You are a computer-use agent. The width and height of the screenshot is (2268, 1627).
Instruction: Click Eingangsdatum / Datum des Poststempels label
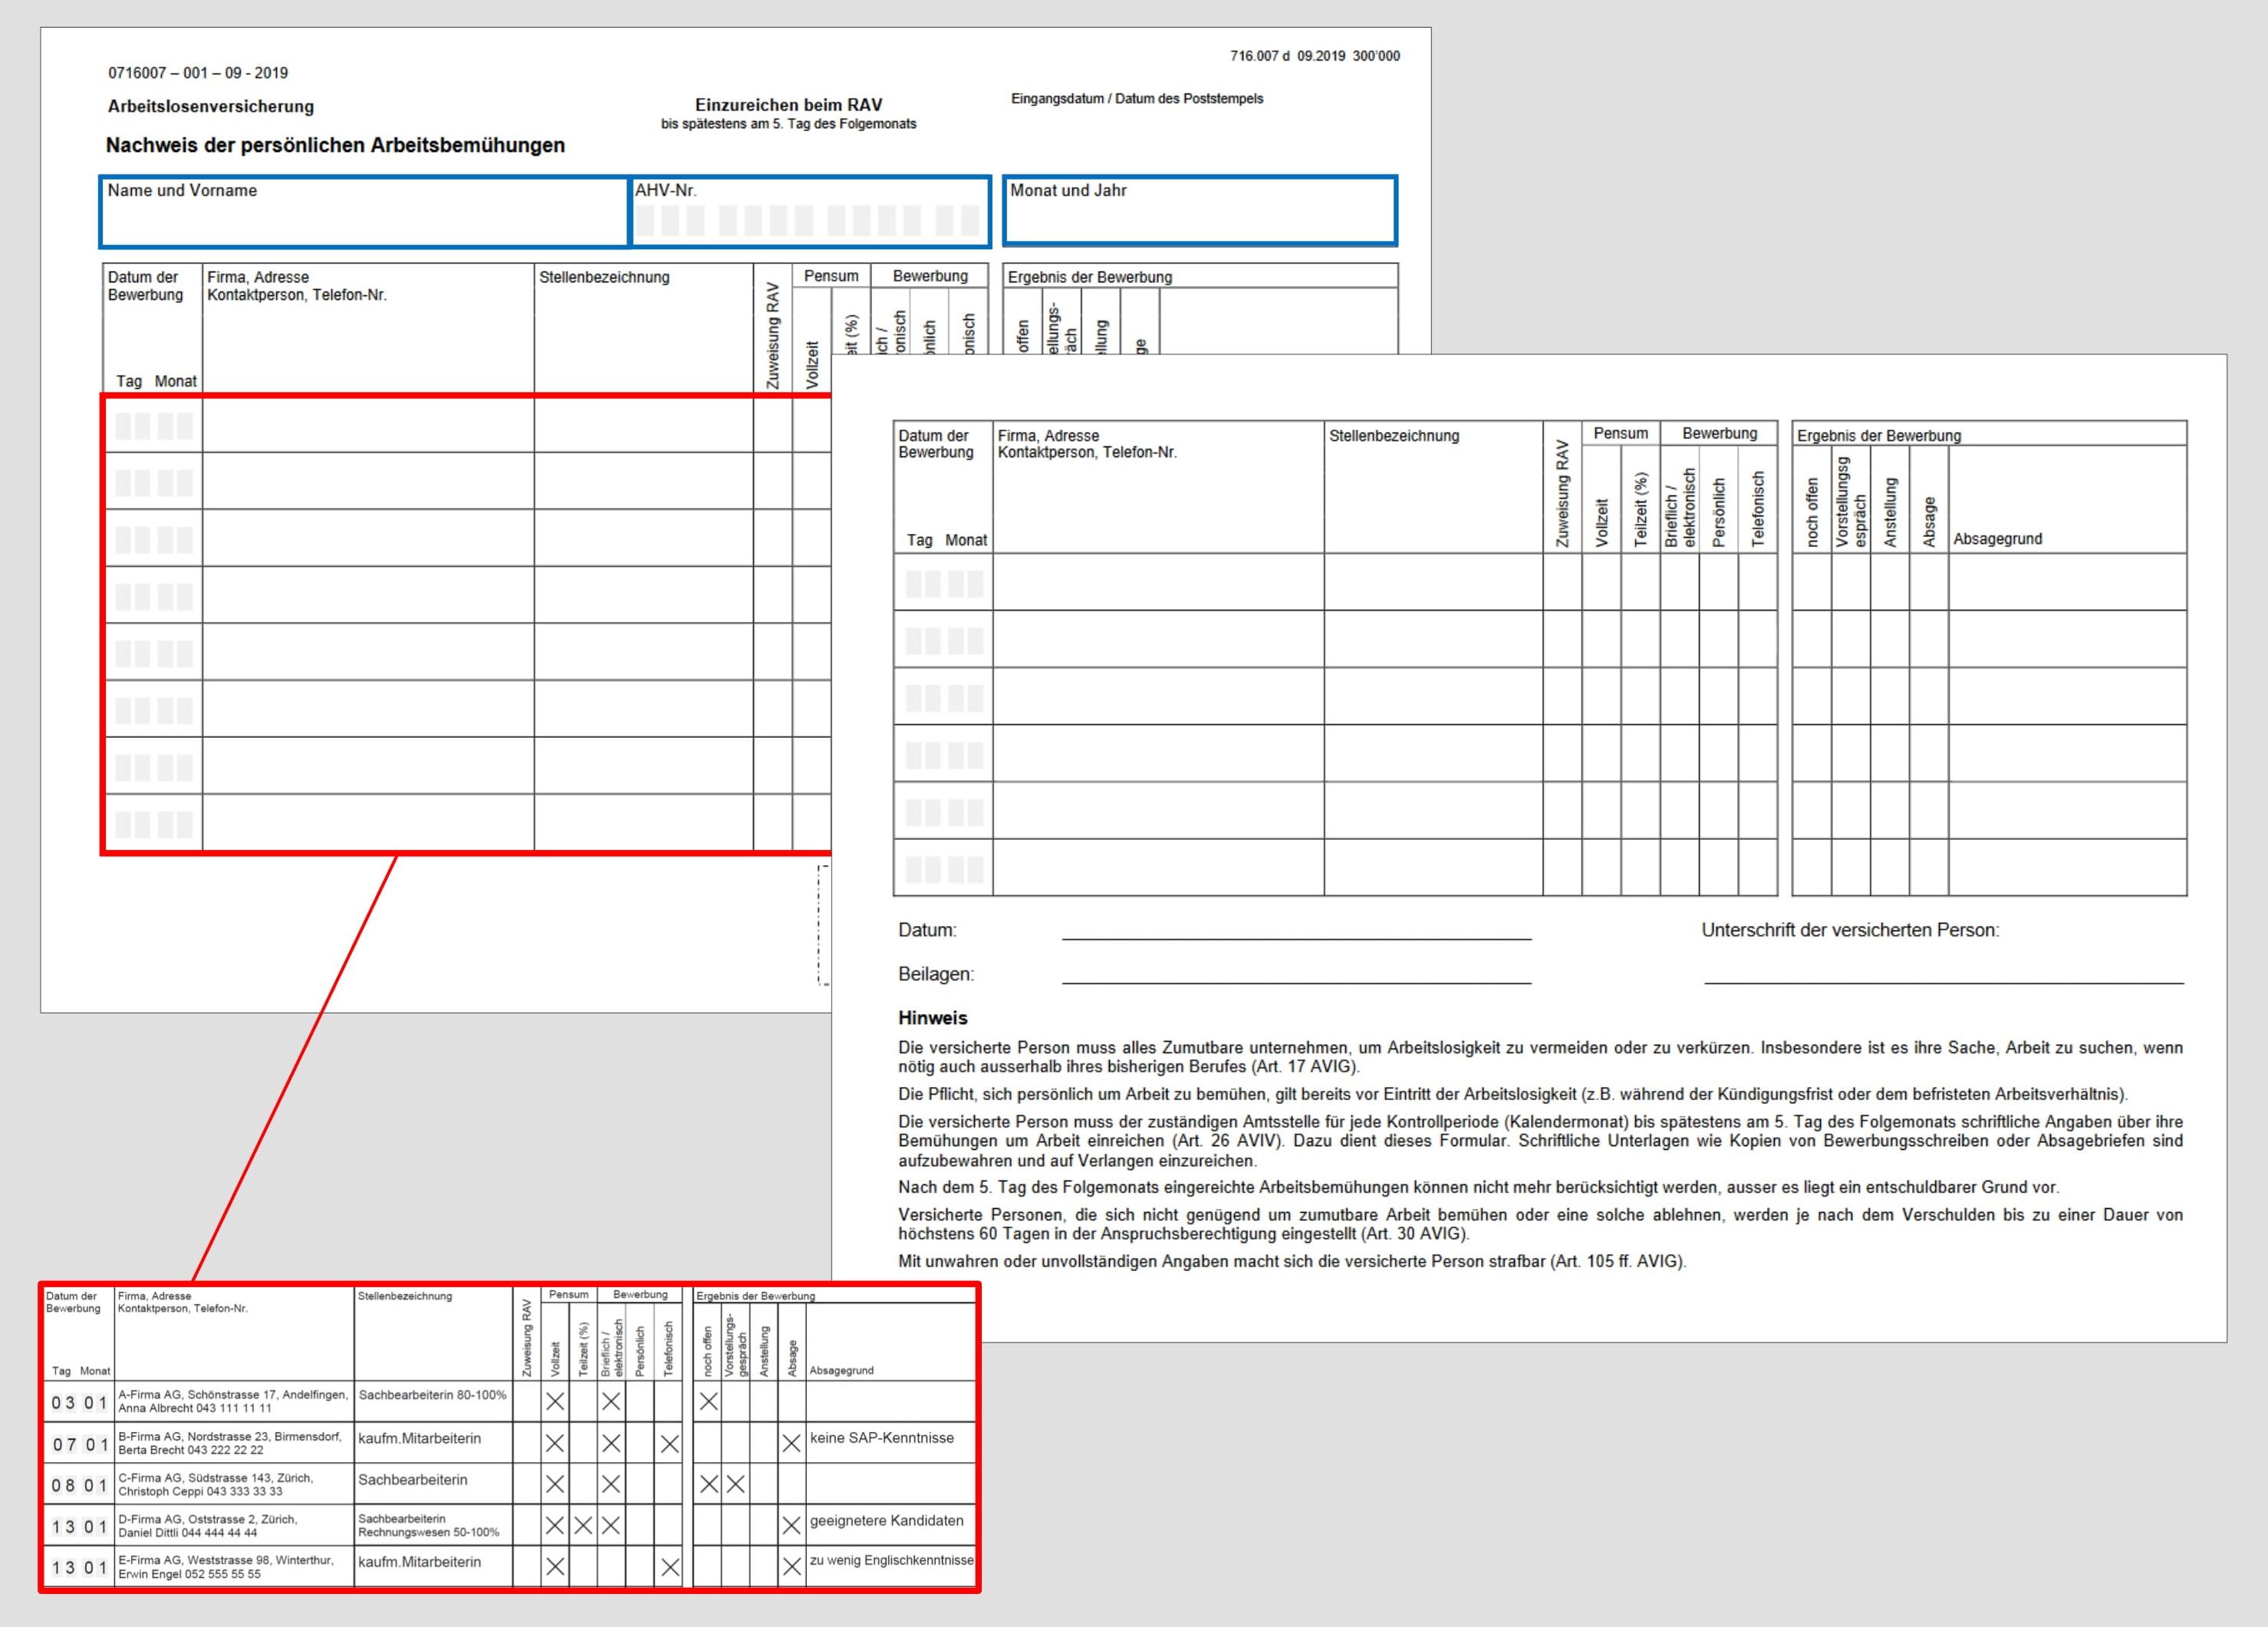pyautogui.click(x=1136, y=99)
